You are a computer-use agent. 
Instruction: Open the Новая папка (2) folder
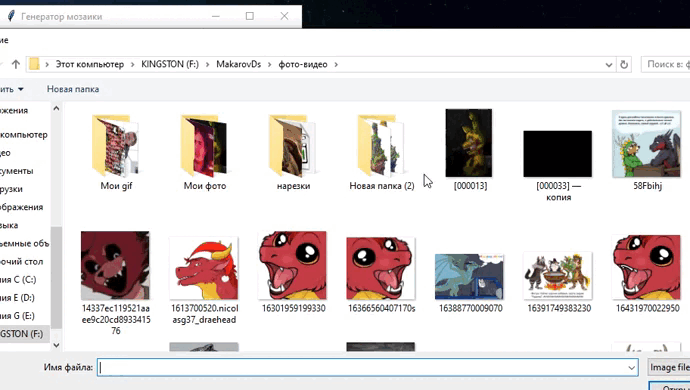382,152
